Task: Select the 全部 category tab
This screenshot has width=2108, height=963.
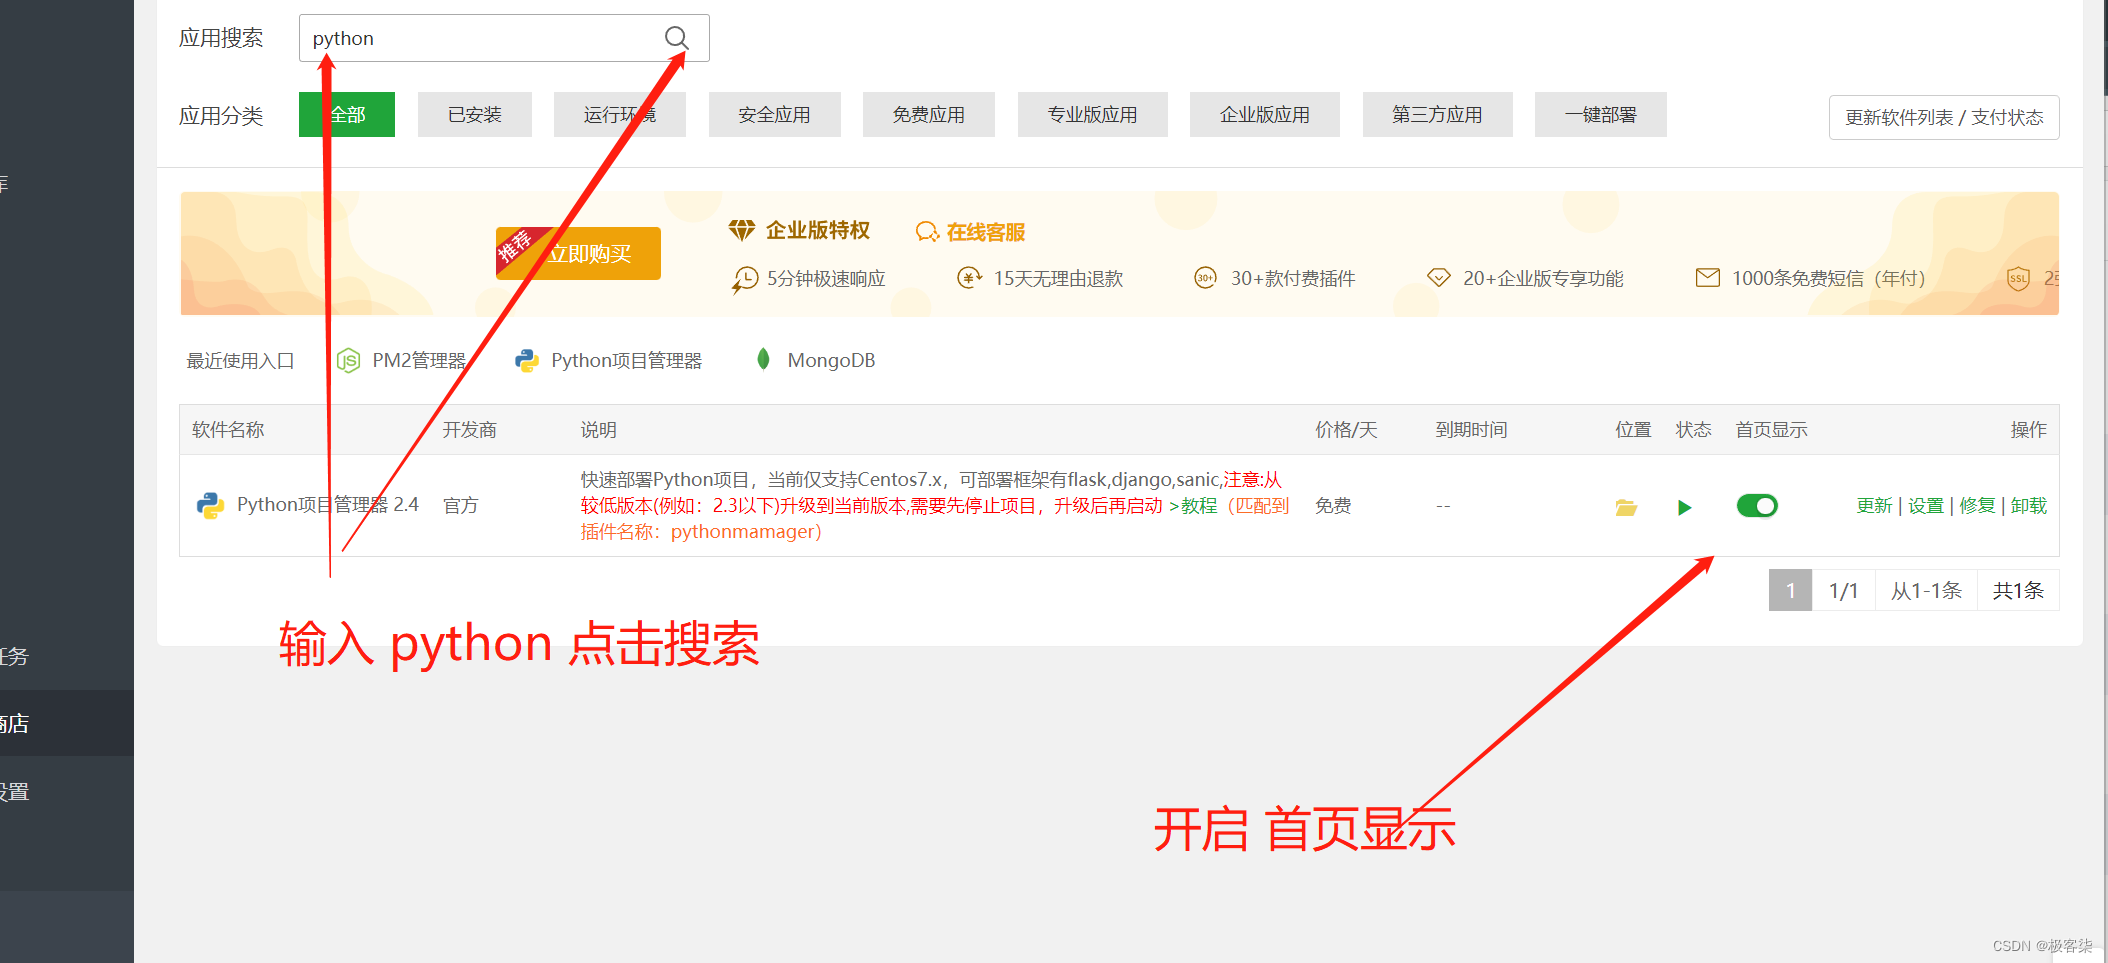Action: coord(347,115)
